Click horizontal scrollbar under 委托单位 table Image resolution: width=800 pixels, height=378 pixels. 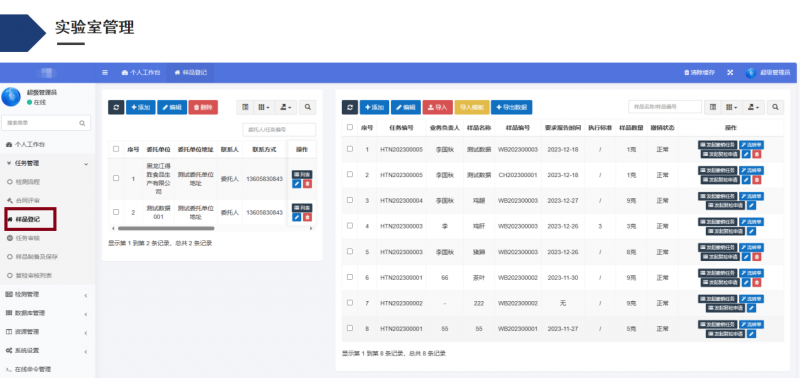166,229
